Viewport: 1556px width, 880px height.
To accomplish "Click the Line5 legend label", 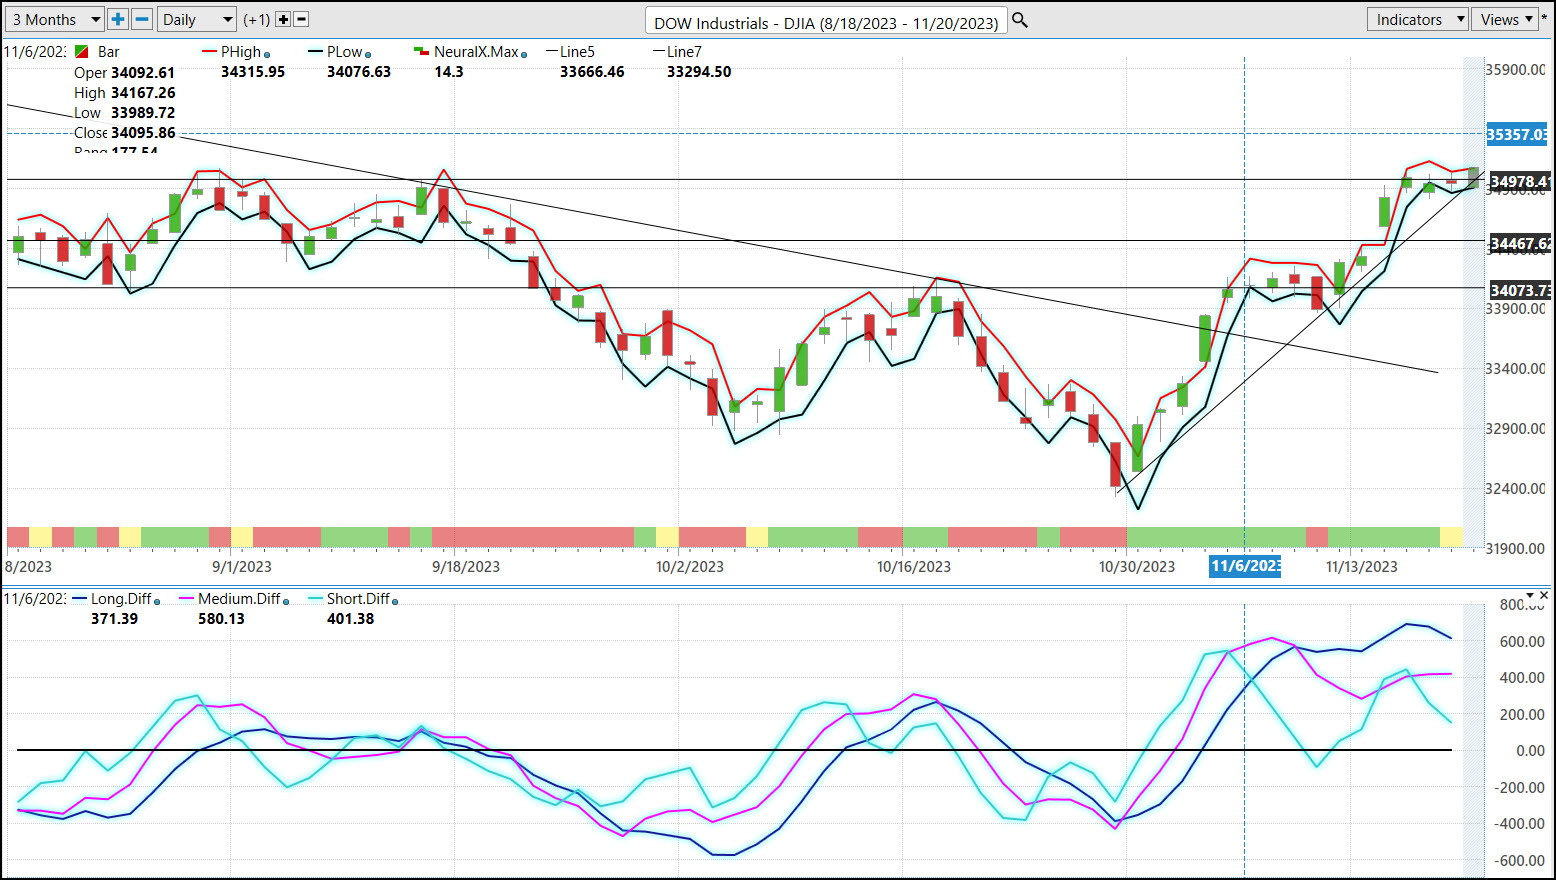I will coord(577,52).
